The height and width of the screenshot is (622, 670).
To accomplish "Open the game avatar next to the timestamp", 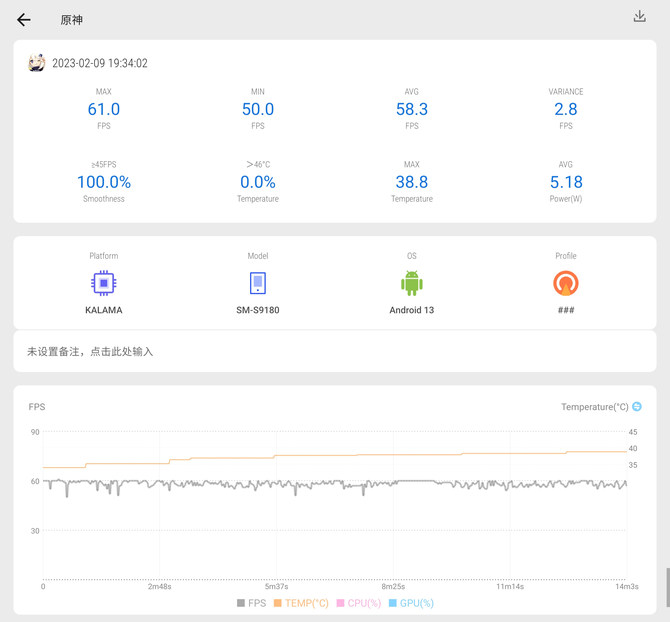I will click(37, 63).
